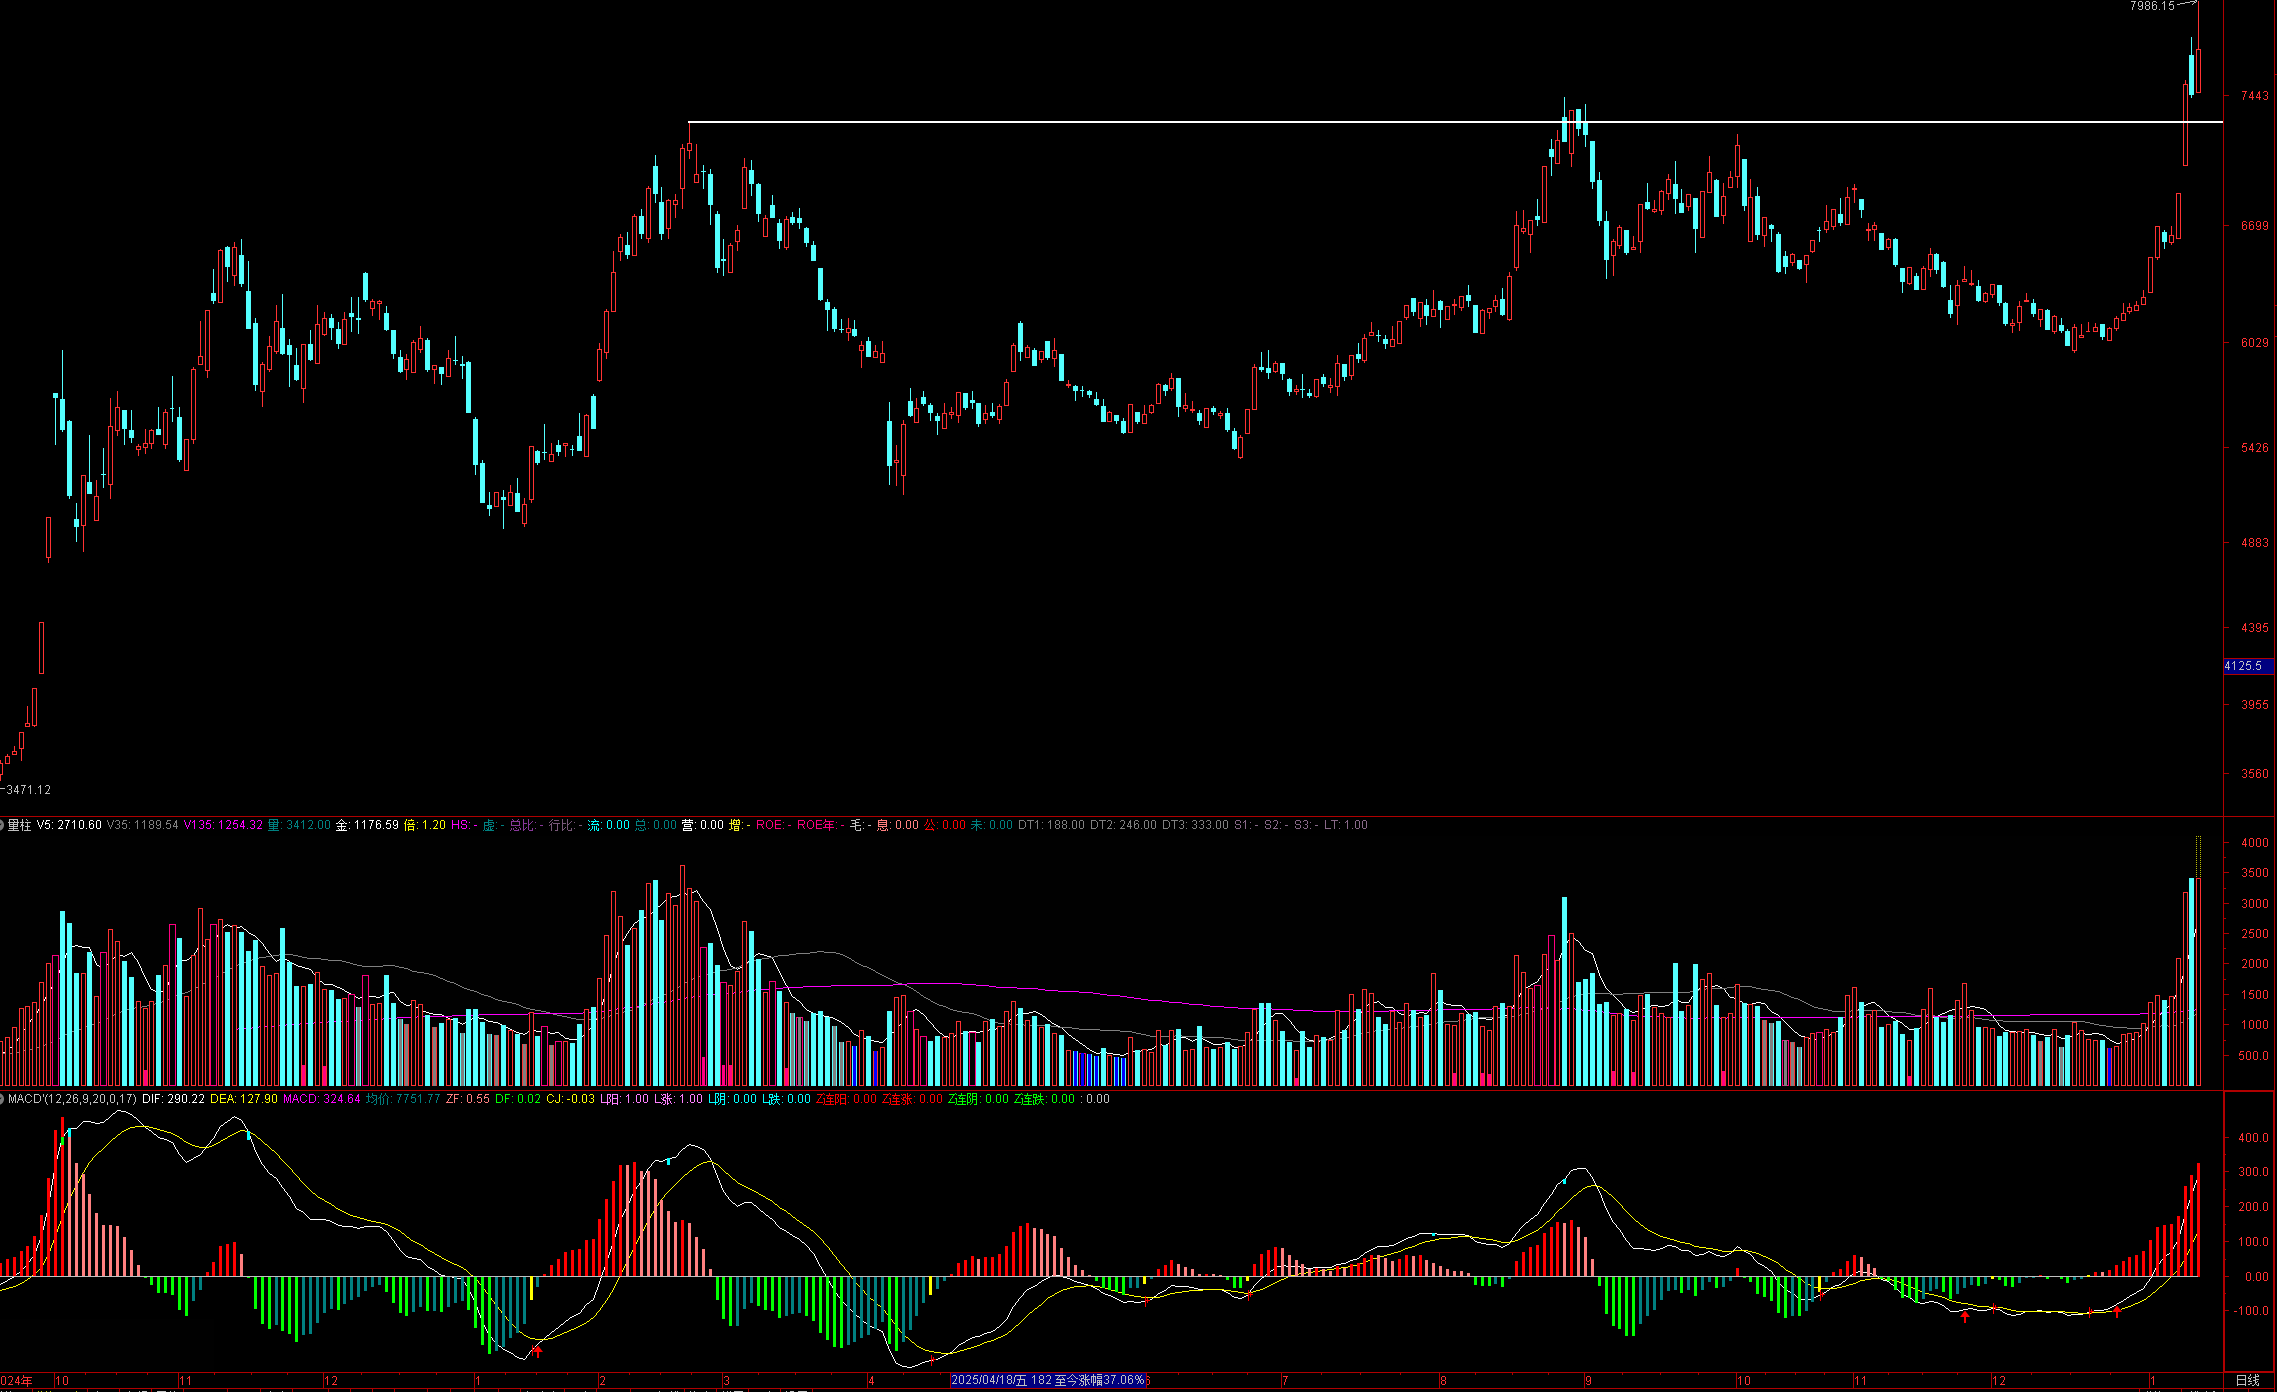Image resolution: width=2277 pixels, height=1392 pixels.
Task: Click the blue 2025/04/18 date info tag
Action: (1046, 1380)
